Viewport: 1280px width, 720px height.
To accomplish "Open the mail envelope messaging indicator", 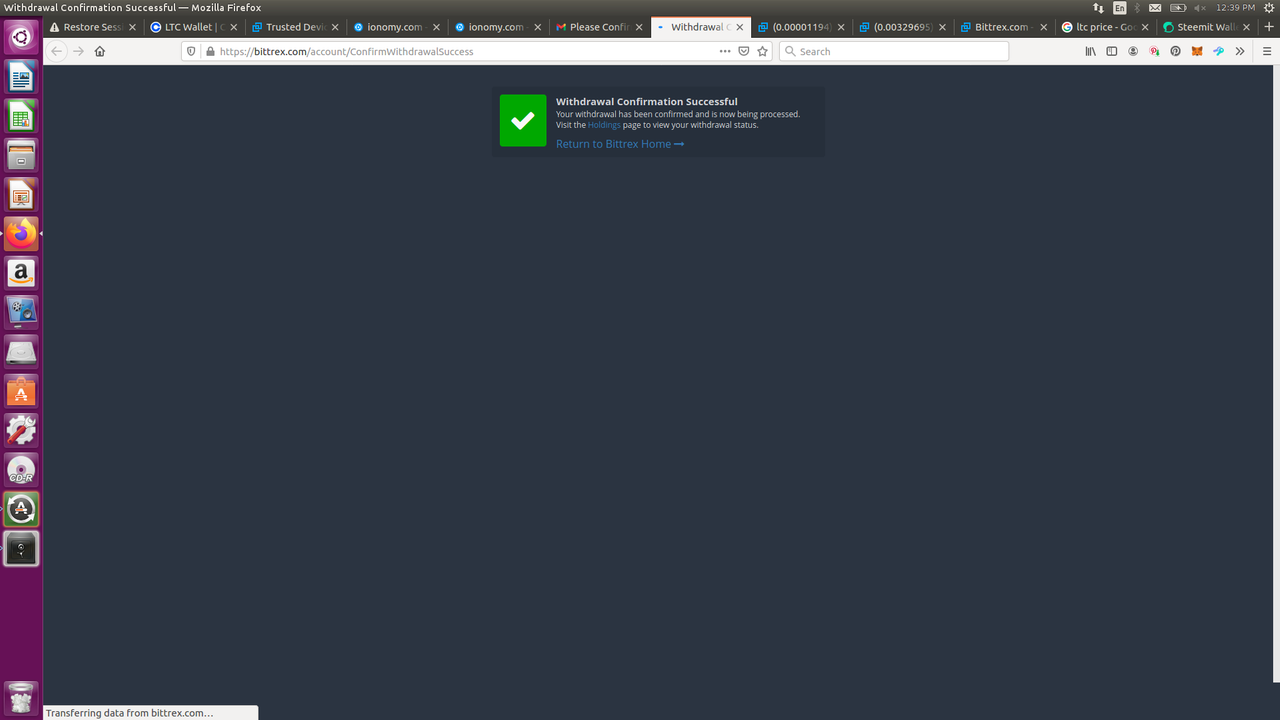I will (1156, 8).
